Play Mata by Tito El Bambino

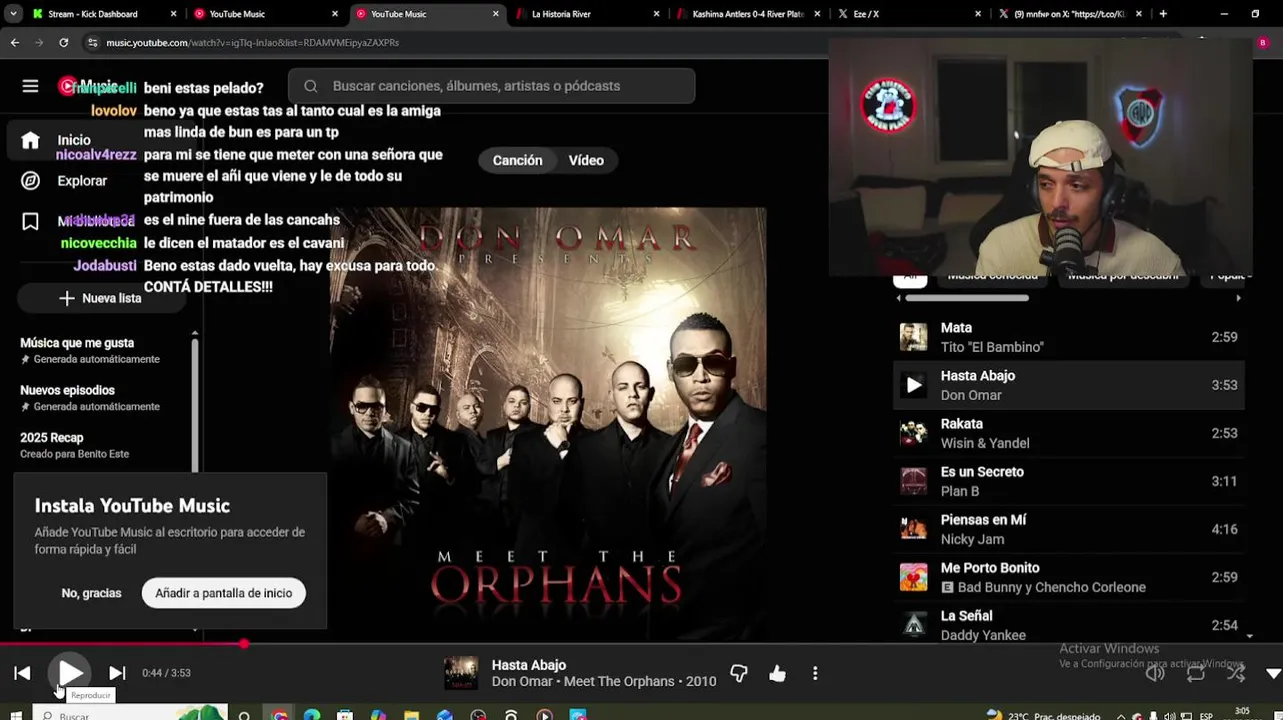tap(1068, 337)
